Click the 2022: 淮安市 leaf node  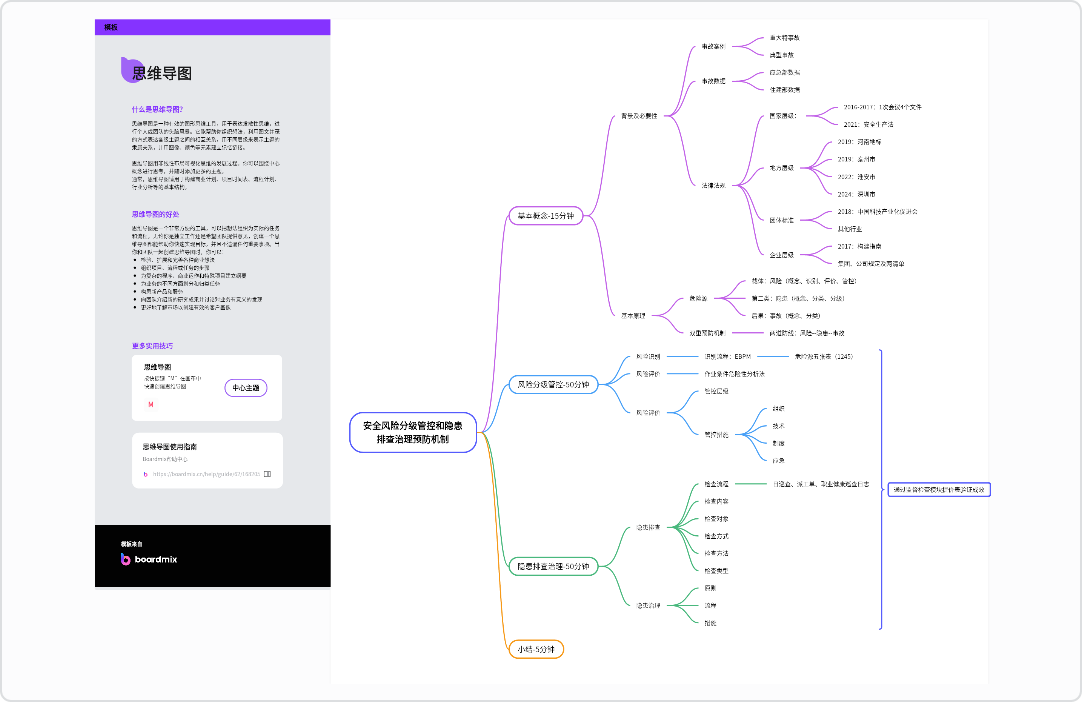(856, 177)
